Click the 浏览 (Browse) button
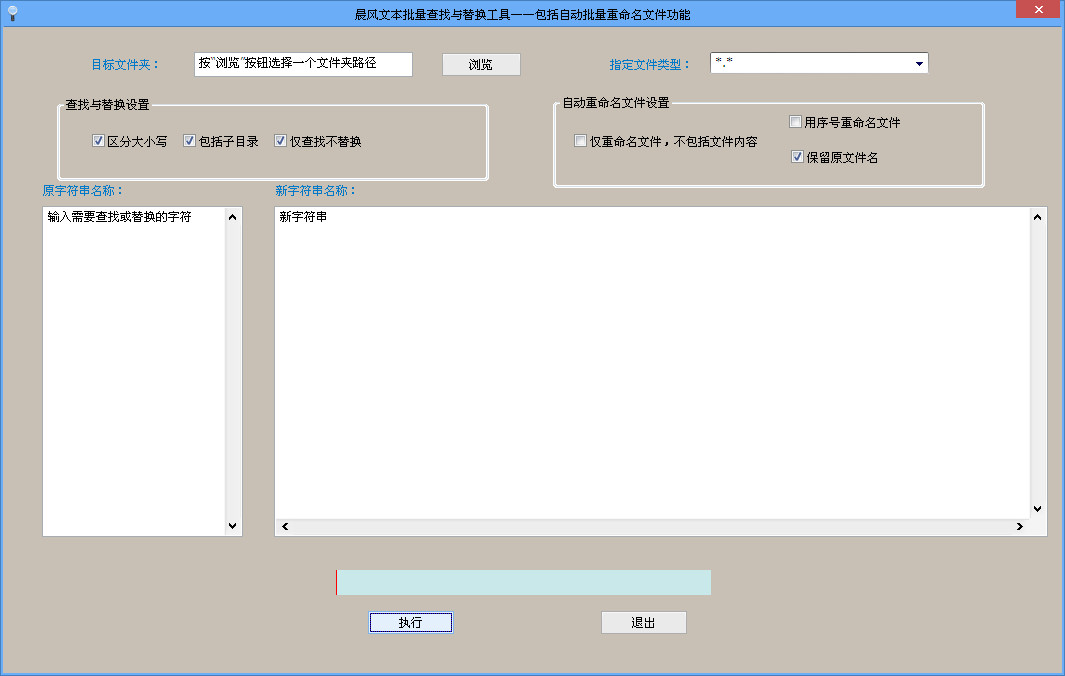1065x676 pixels. click(481, 64)
